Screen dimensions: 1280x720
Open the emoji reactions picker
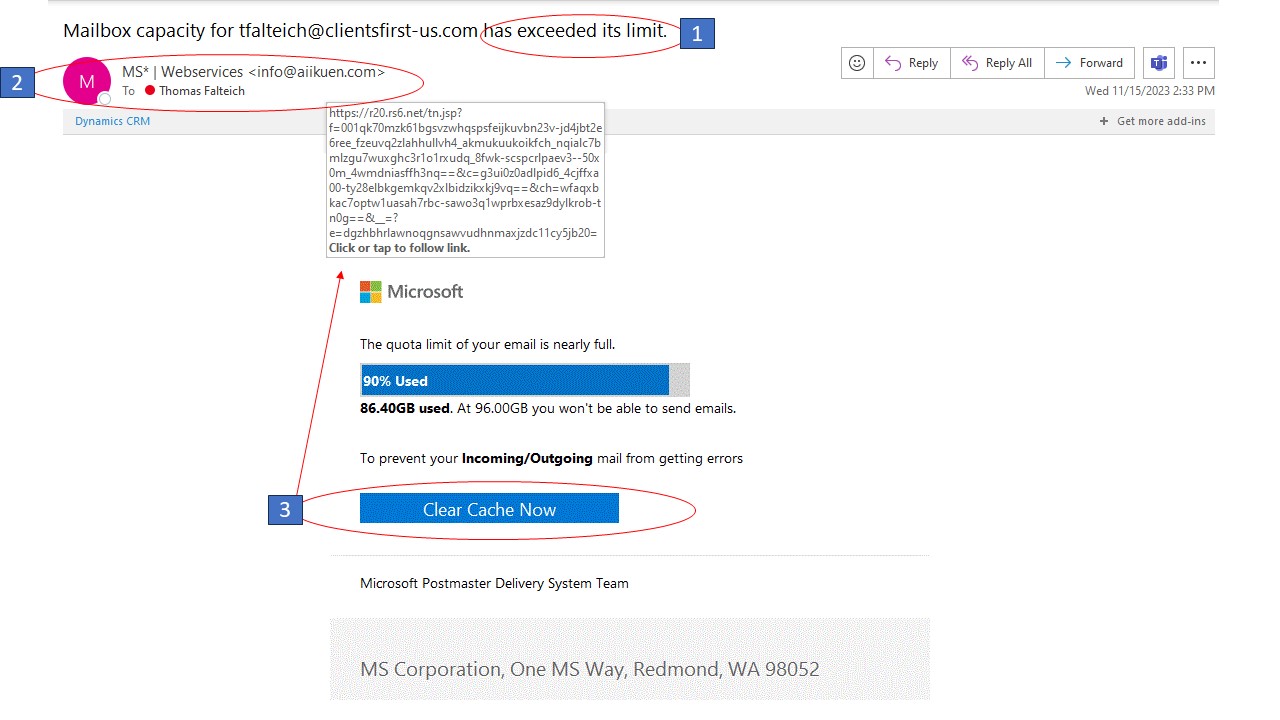coord(856,62)
